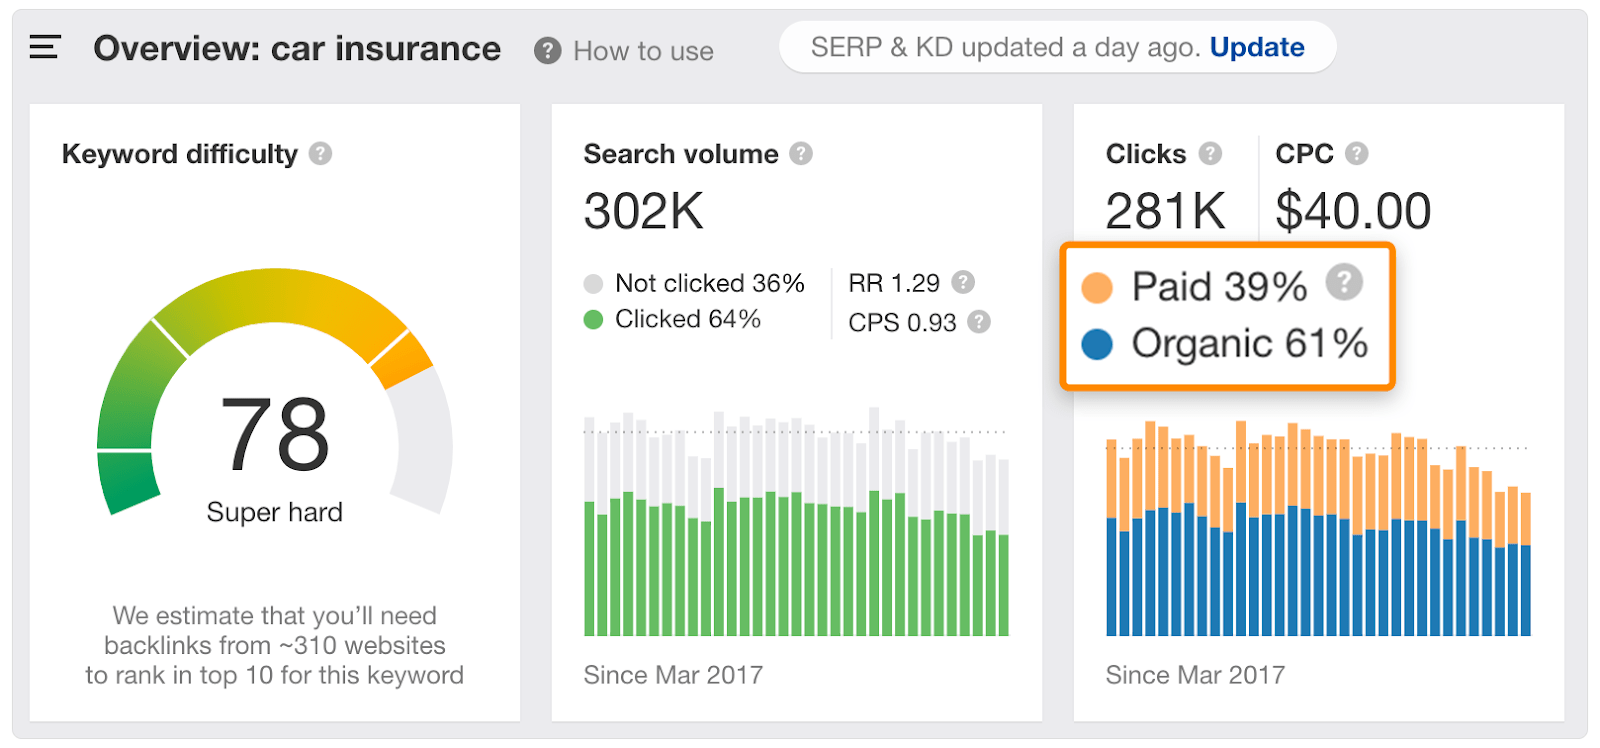
Task: Open the How to use link
Action: [x=643, y=51]
